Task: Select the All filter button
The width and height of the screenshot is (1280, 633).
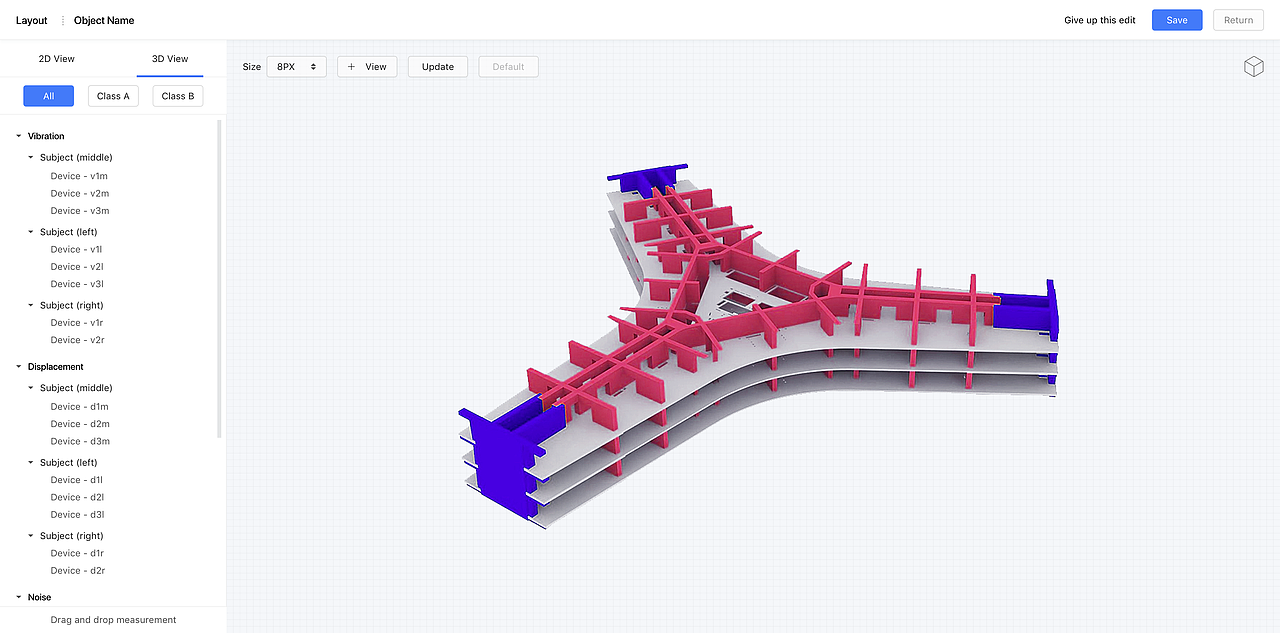Action: pyautogui.click(x=48, y=96)
